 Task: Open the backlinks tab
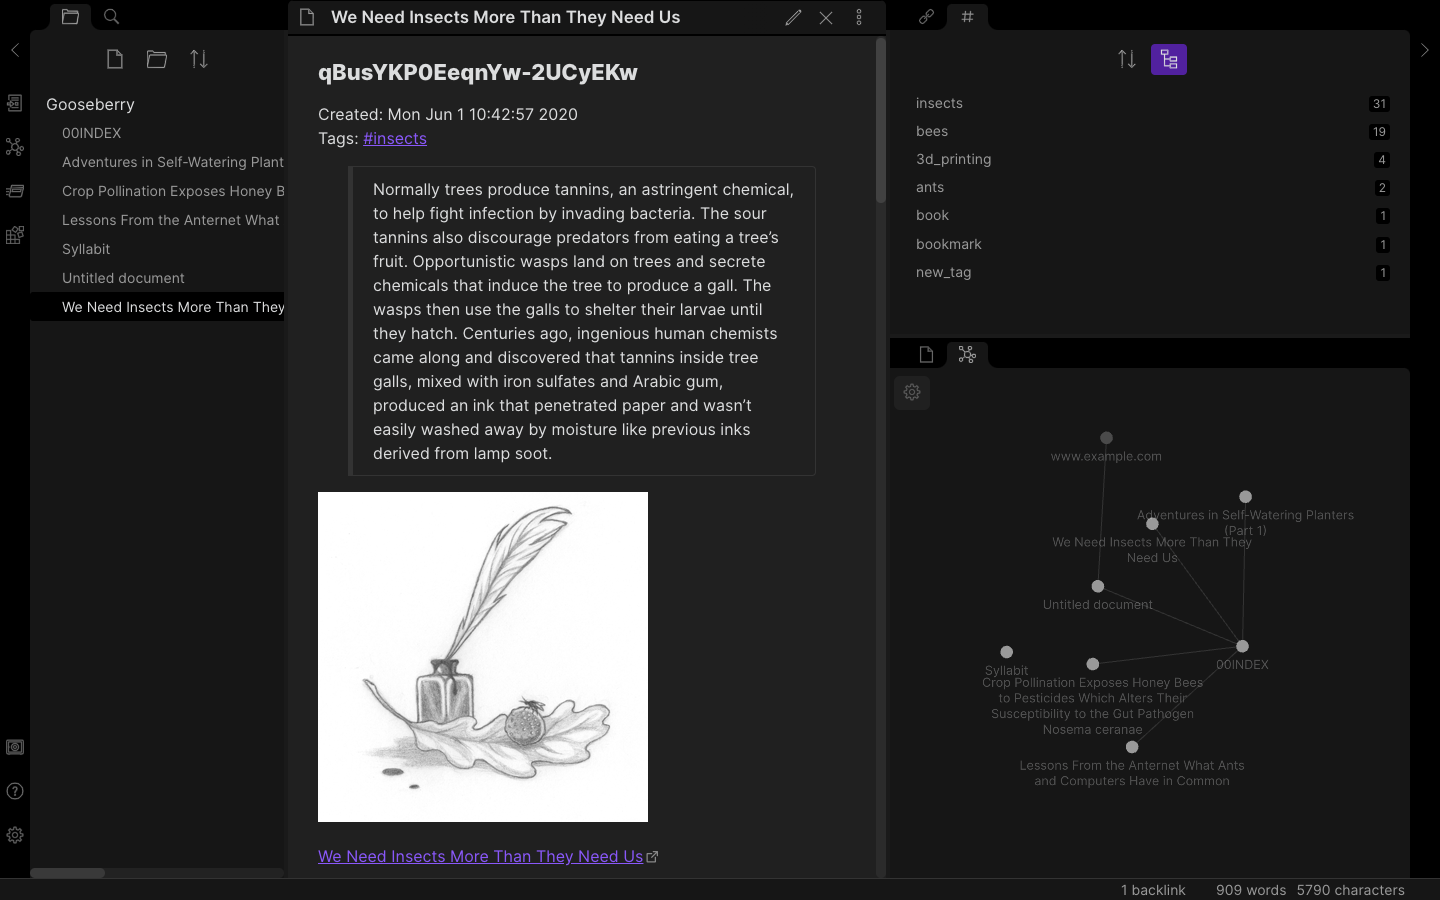click(926, 17)
